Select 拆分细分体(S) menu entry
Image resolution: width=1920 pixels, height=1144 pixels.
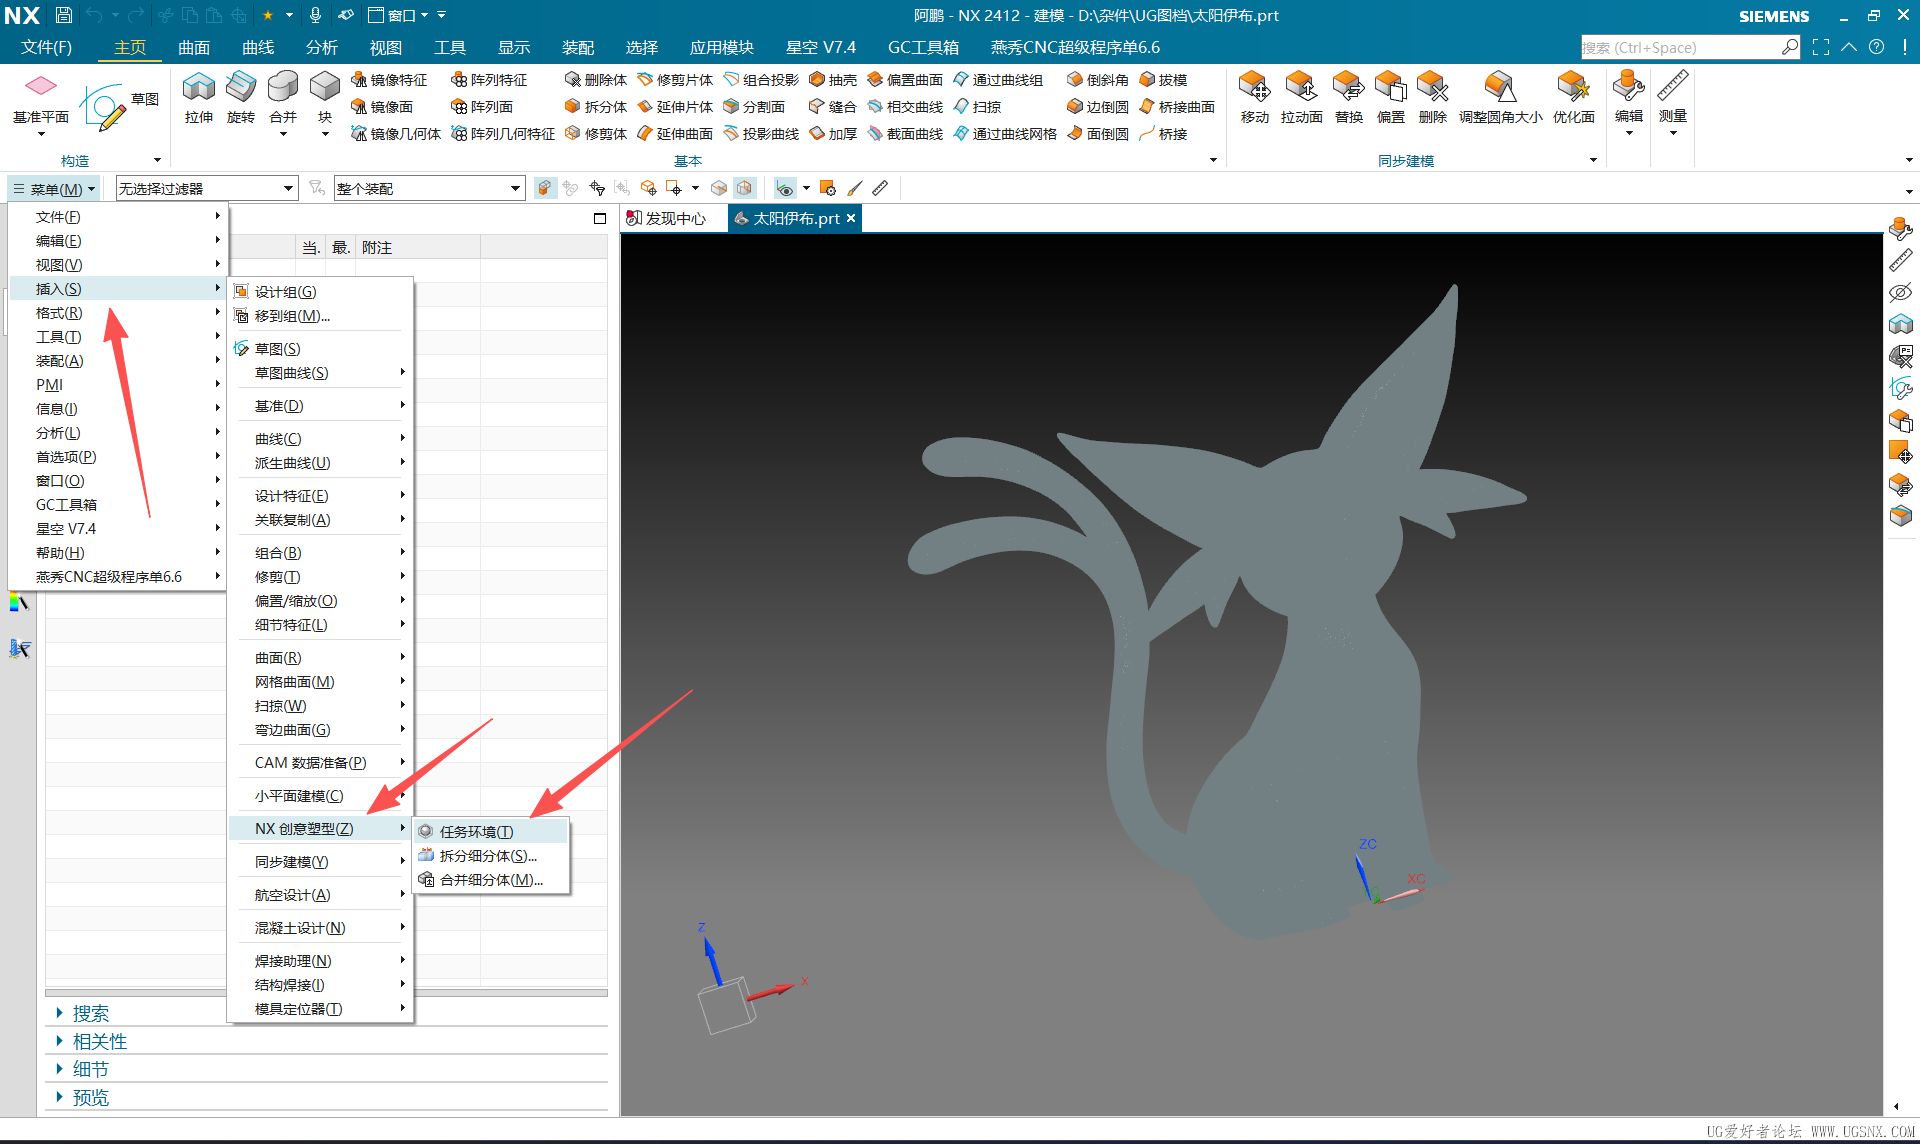click(x=490, y=856)
